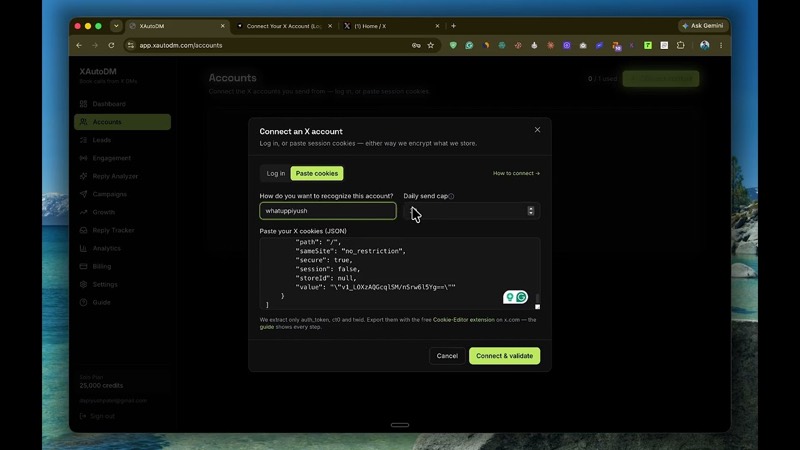Close the Home / X tab
This screenshot has width=800, height=450.
[437, 26]
